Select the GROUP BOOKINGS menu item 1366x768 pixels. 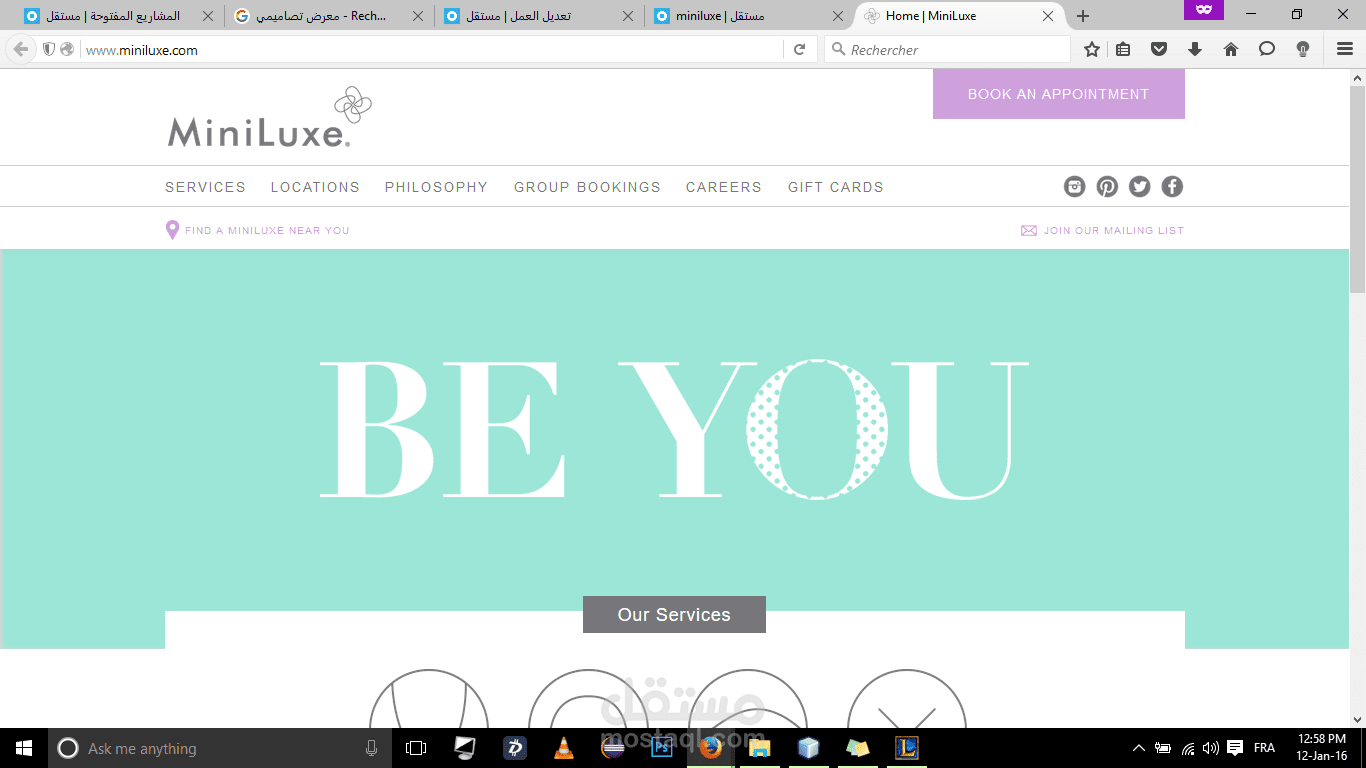[x=586, y=187]
